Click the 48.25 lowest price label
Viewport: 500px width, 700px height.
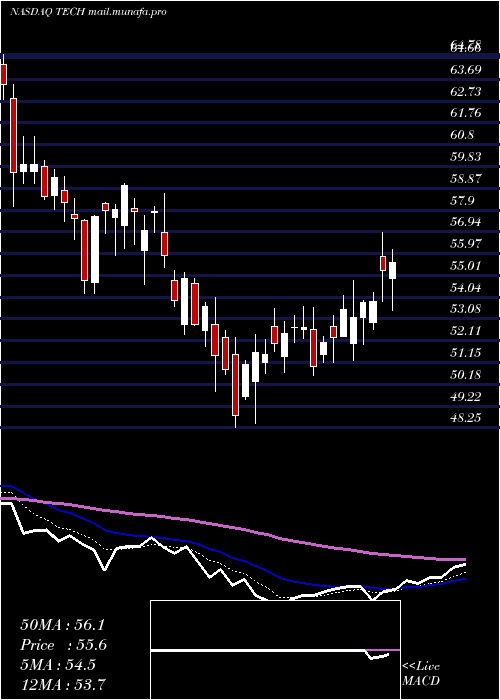click(466, 418)
